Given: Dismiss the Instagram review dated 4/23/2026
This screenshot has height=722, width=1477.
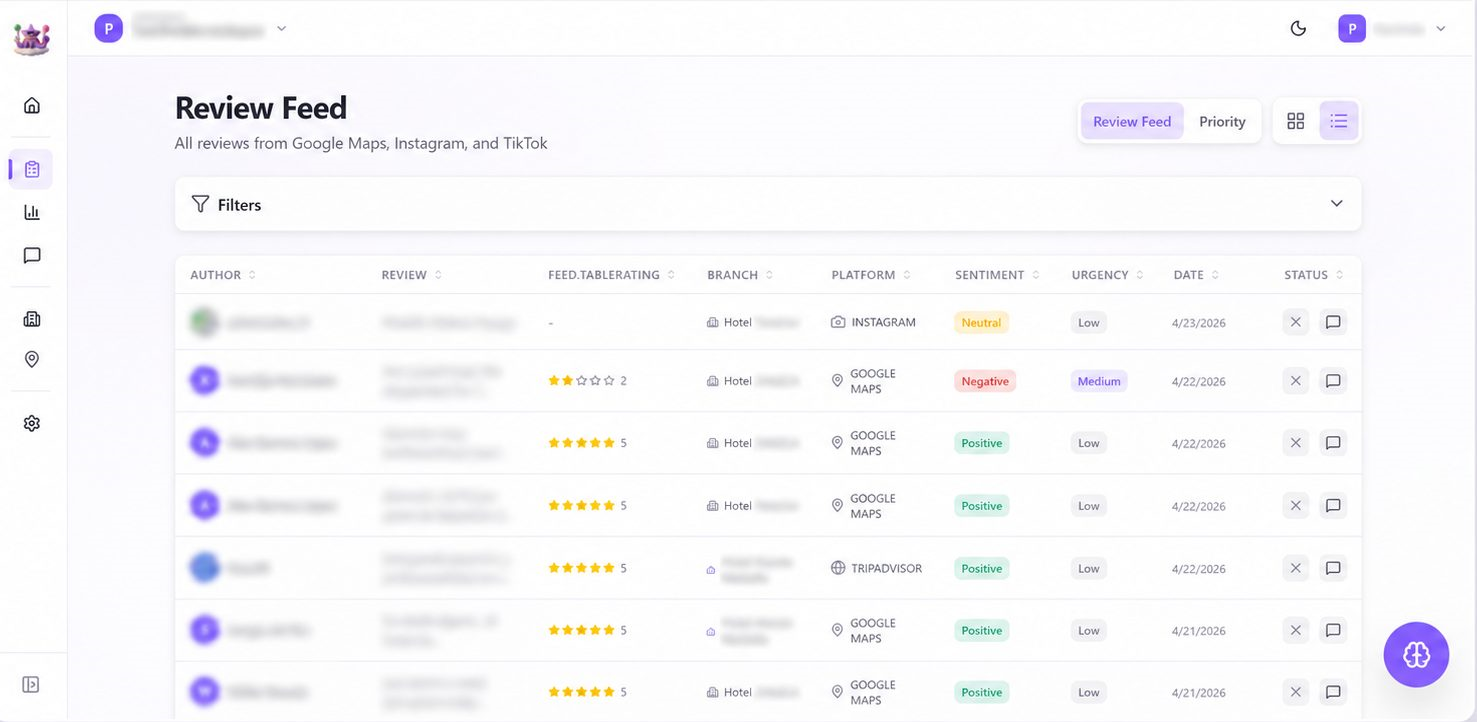Looking at the screenshot, I should click(1296, 322).
